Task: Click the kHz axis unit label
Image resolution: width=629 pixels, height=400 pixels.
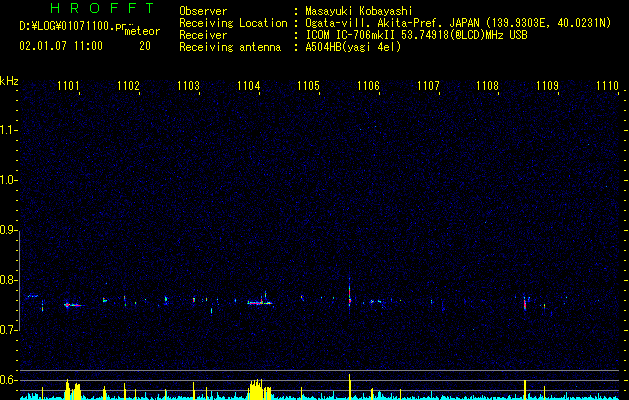Action: pos(9,81)
